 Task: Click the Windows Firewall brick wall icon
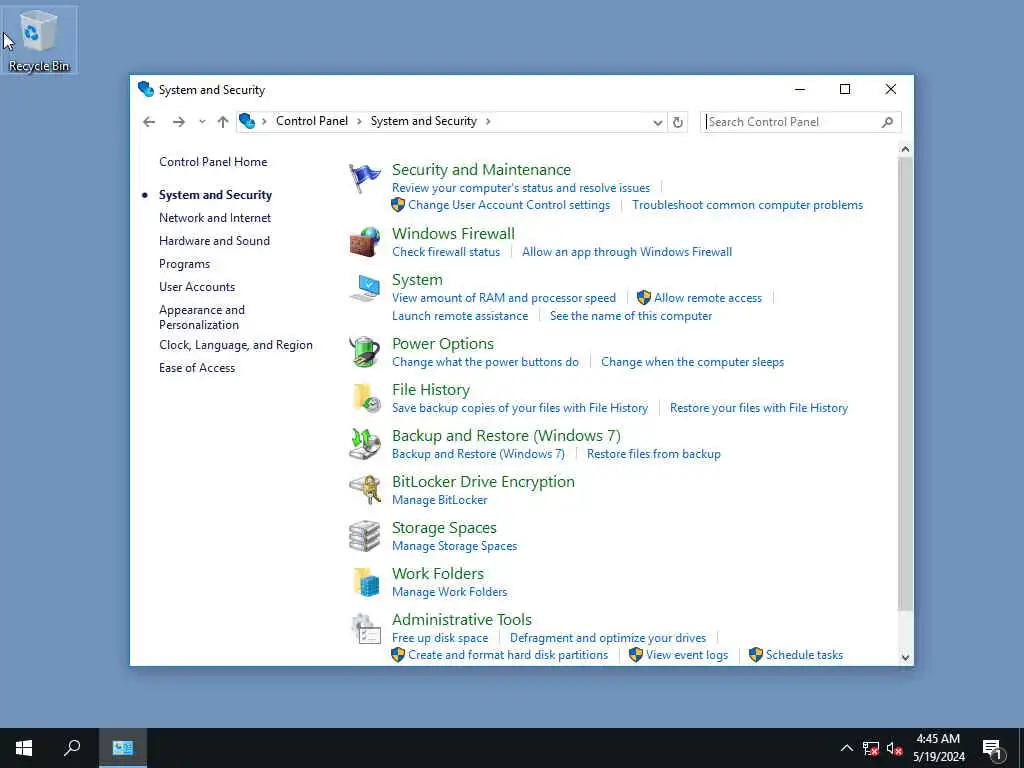coord(364,242)
